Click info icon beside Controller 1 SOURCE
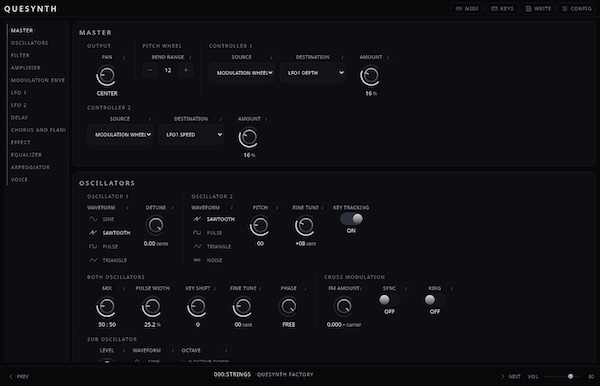The image size is (600, 386). click(x=271, y=57)
